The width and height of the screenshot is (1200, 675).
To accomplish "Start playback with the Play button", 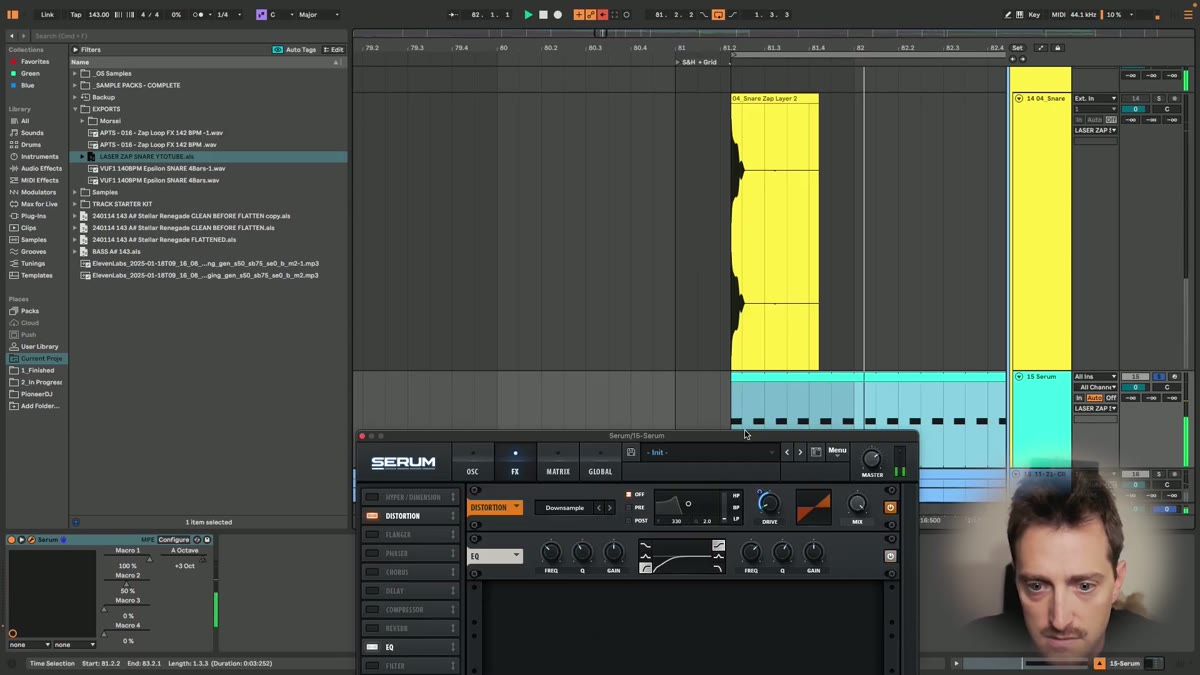I will 528,15.
